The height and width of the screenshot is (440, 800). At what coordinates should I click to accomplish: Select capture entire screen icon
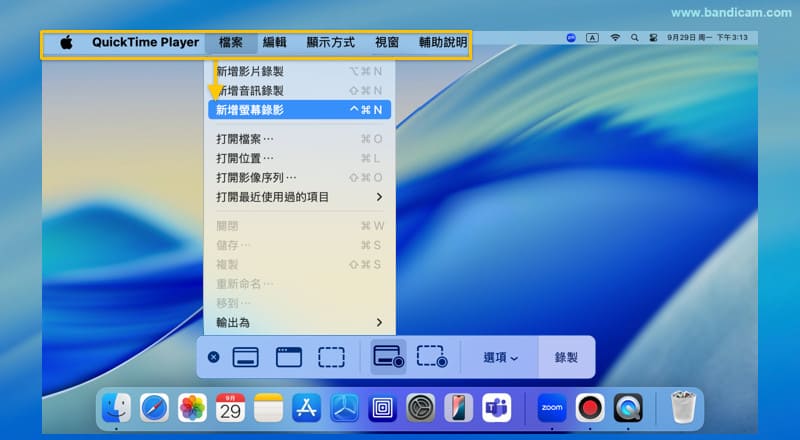click(246, 357)
